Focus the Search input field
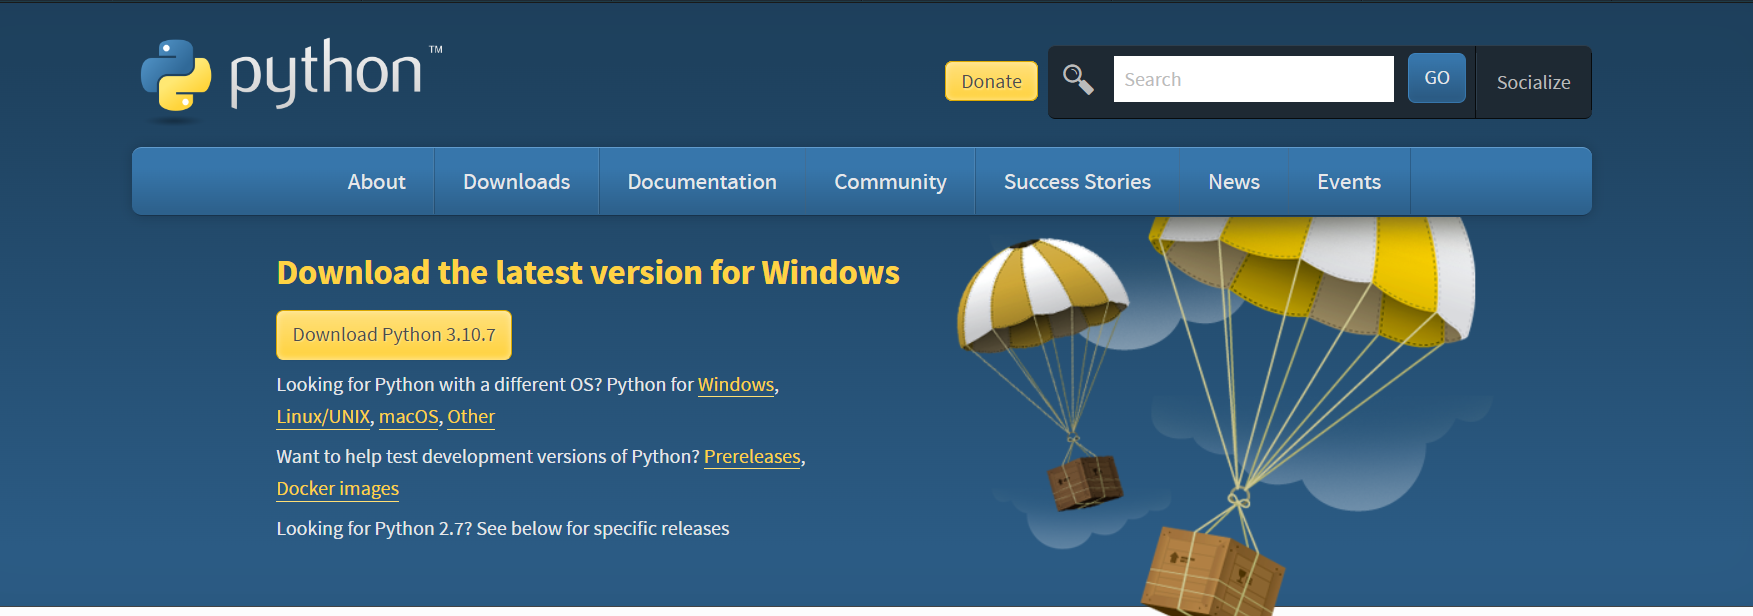Image resolution: width=1753 pixels, height=616 pixels. [x=1253, y=79]
